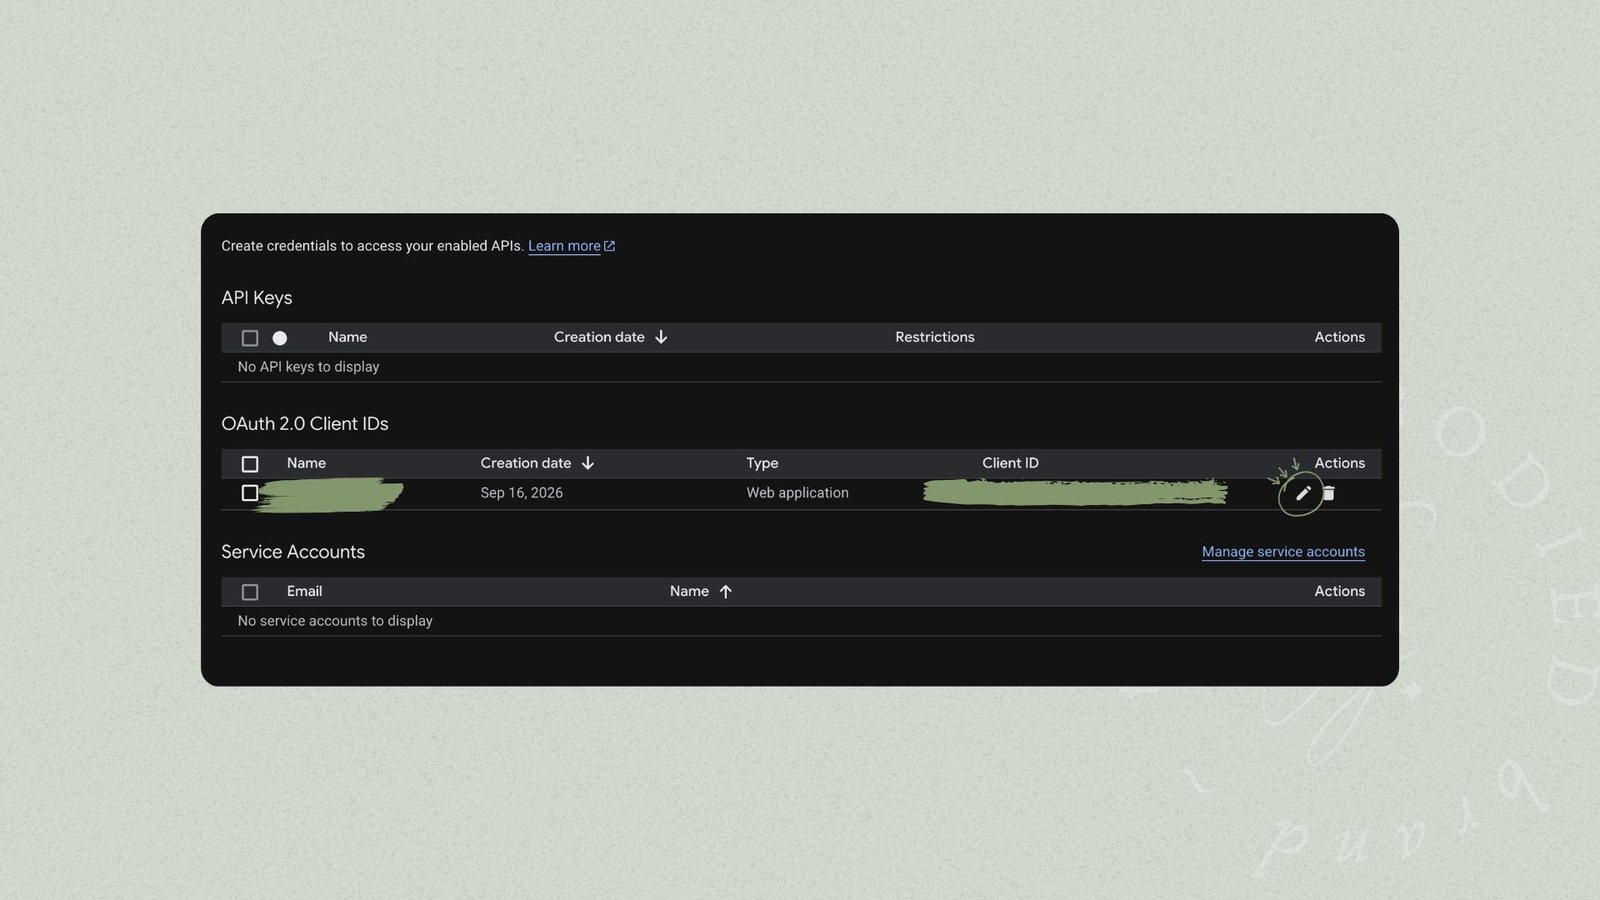
Task: Select all API Keys checkbox
Action: 250,338
